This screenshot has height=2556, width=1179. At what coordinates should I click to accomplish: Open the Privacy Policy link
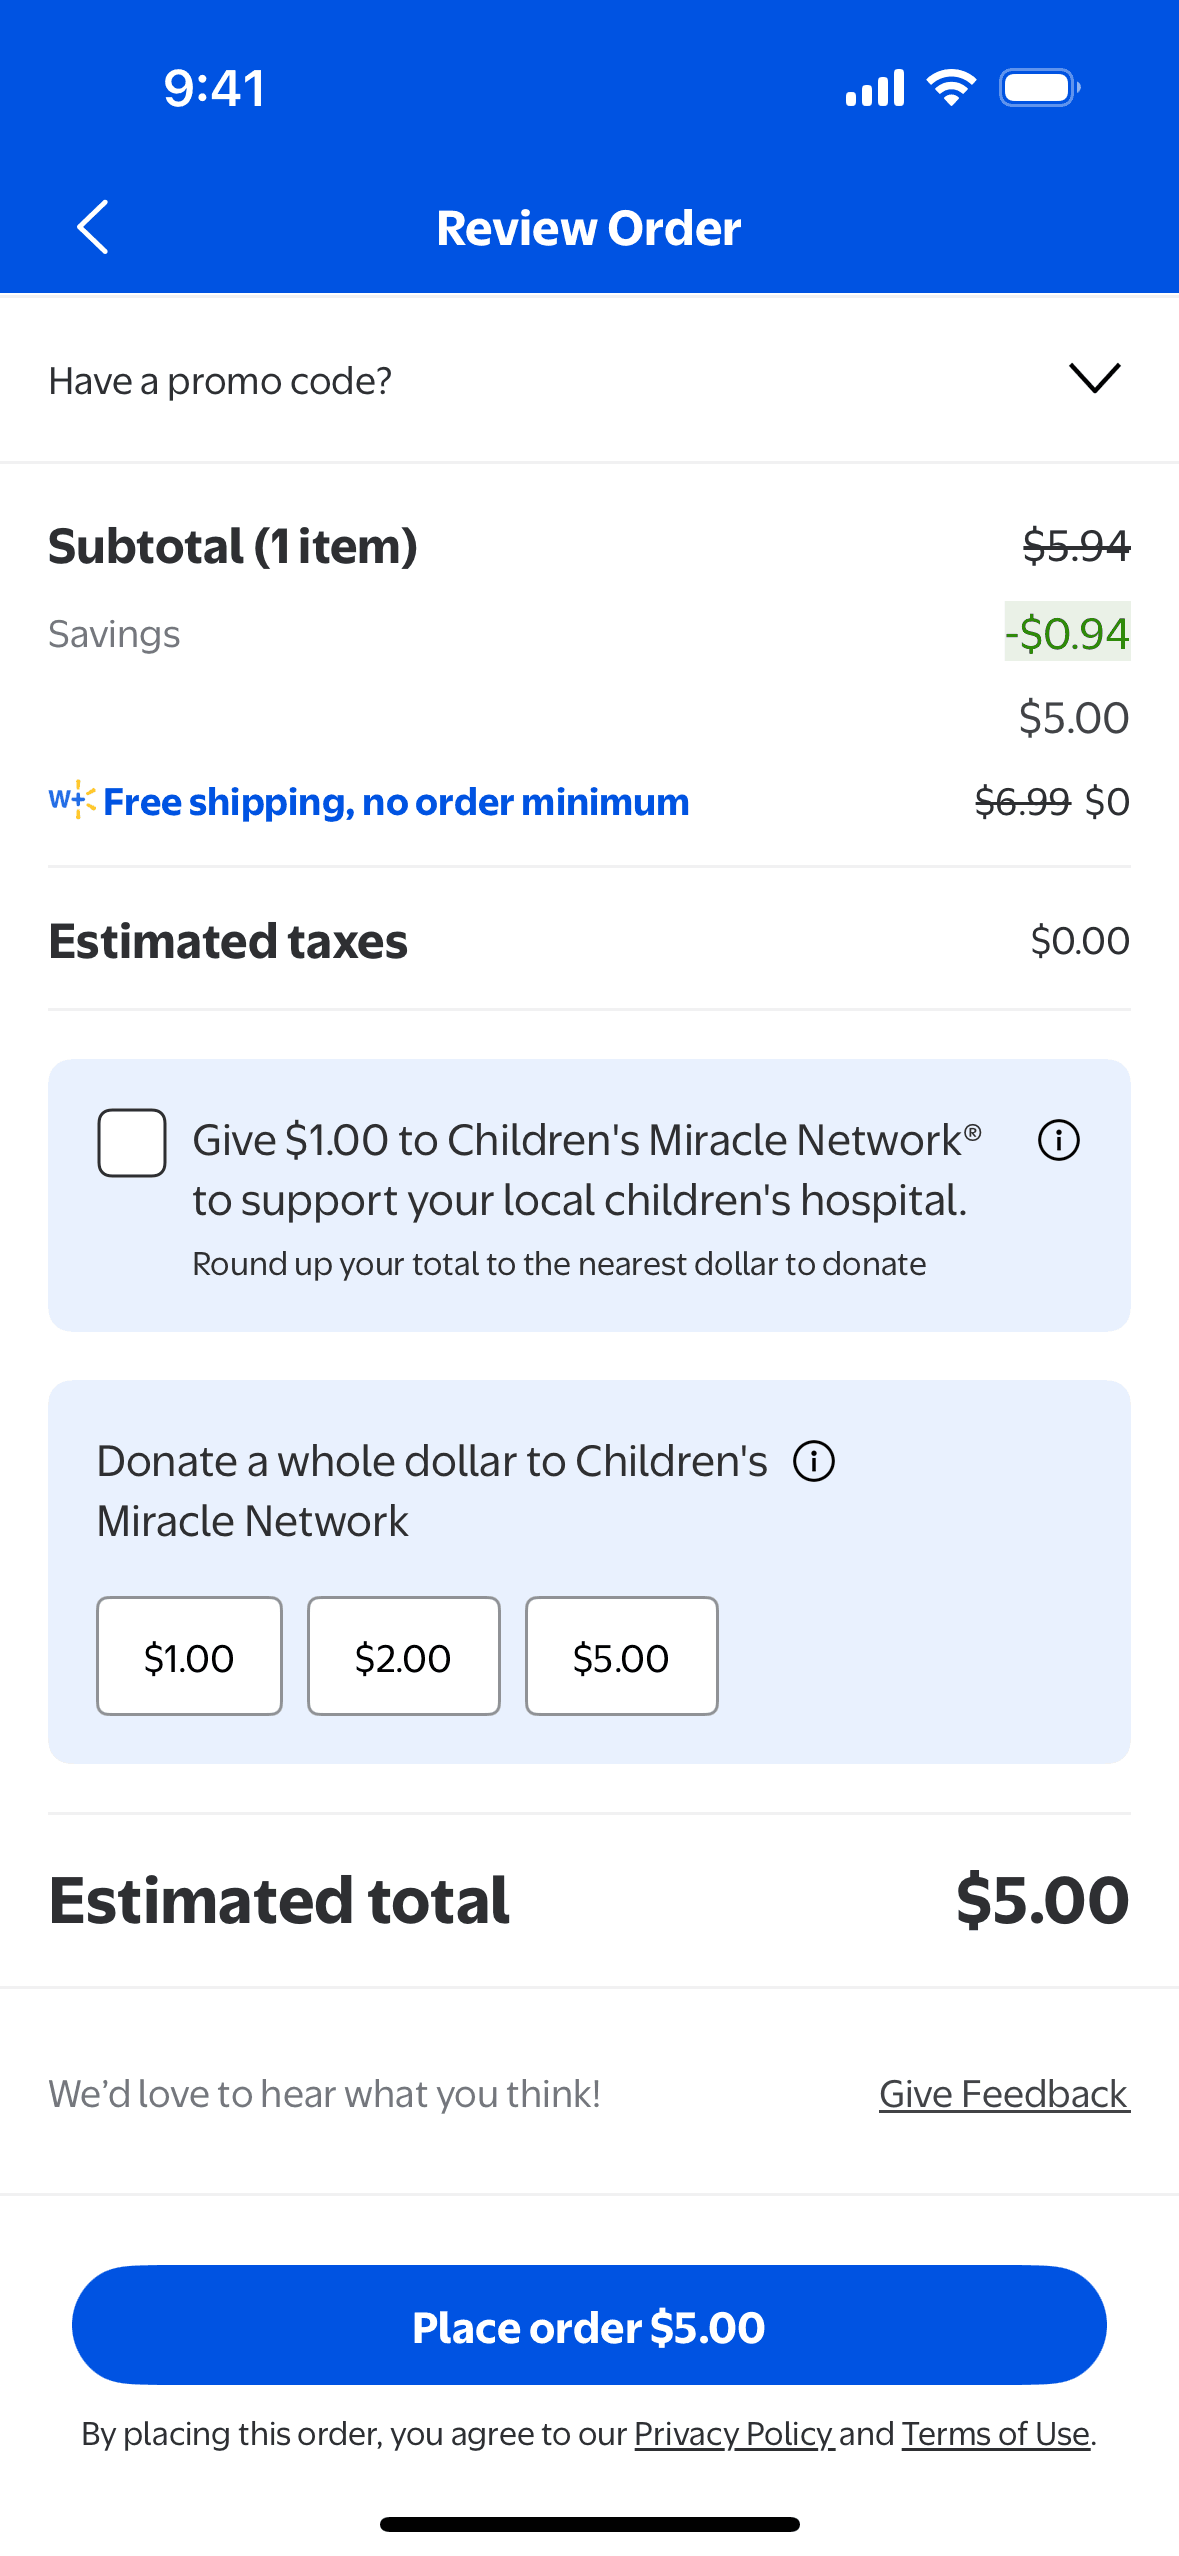[733, 2434]
